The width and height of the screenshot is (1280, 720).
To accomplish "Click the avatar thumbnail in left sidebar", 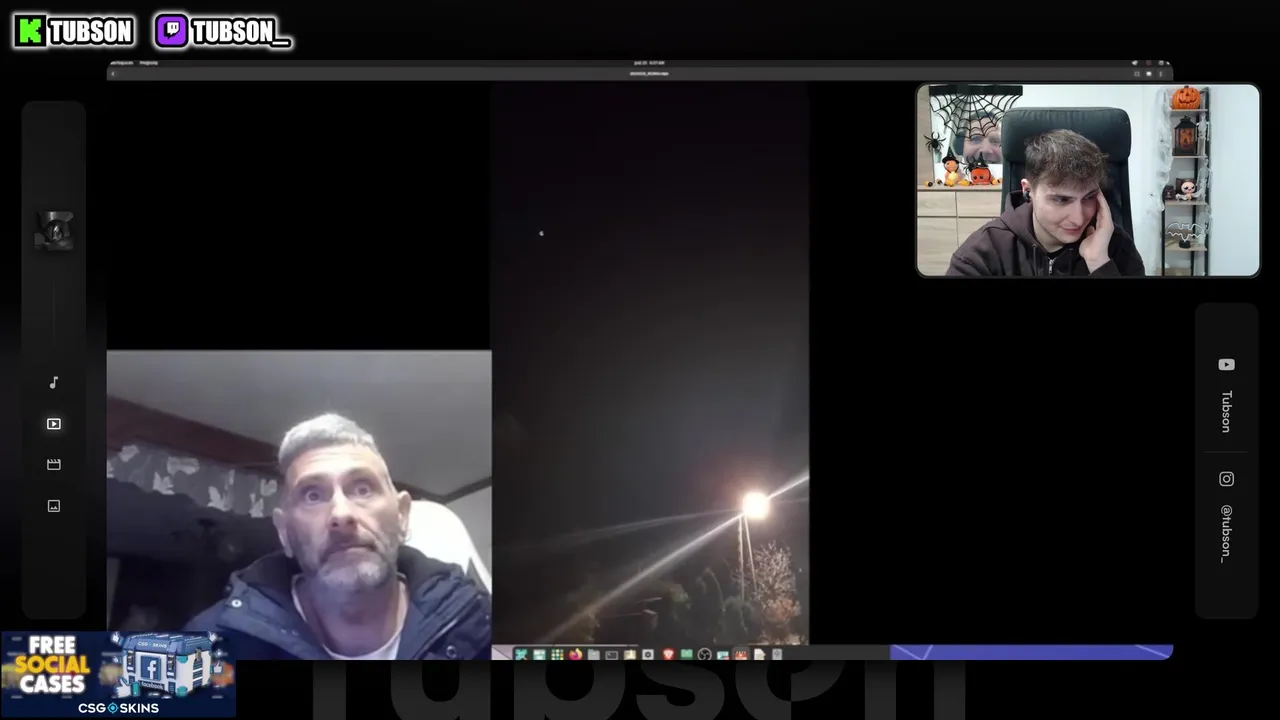I will [x=54, y=231].
